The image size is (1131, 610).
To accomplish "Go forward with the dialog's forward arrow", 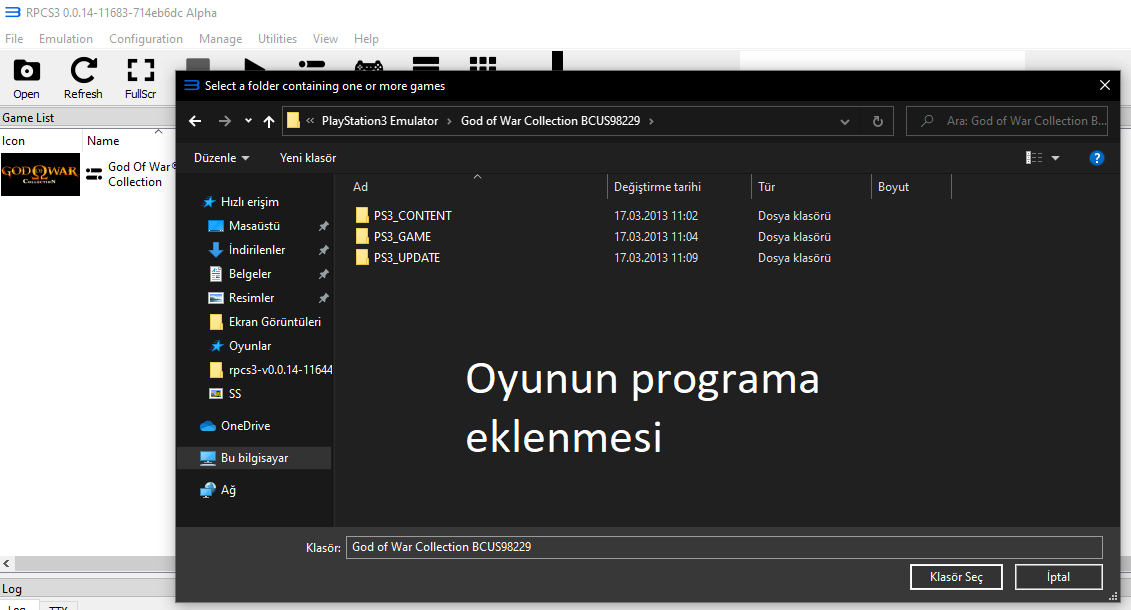I will point(224,121).
